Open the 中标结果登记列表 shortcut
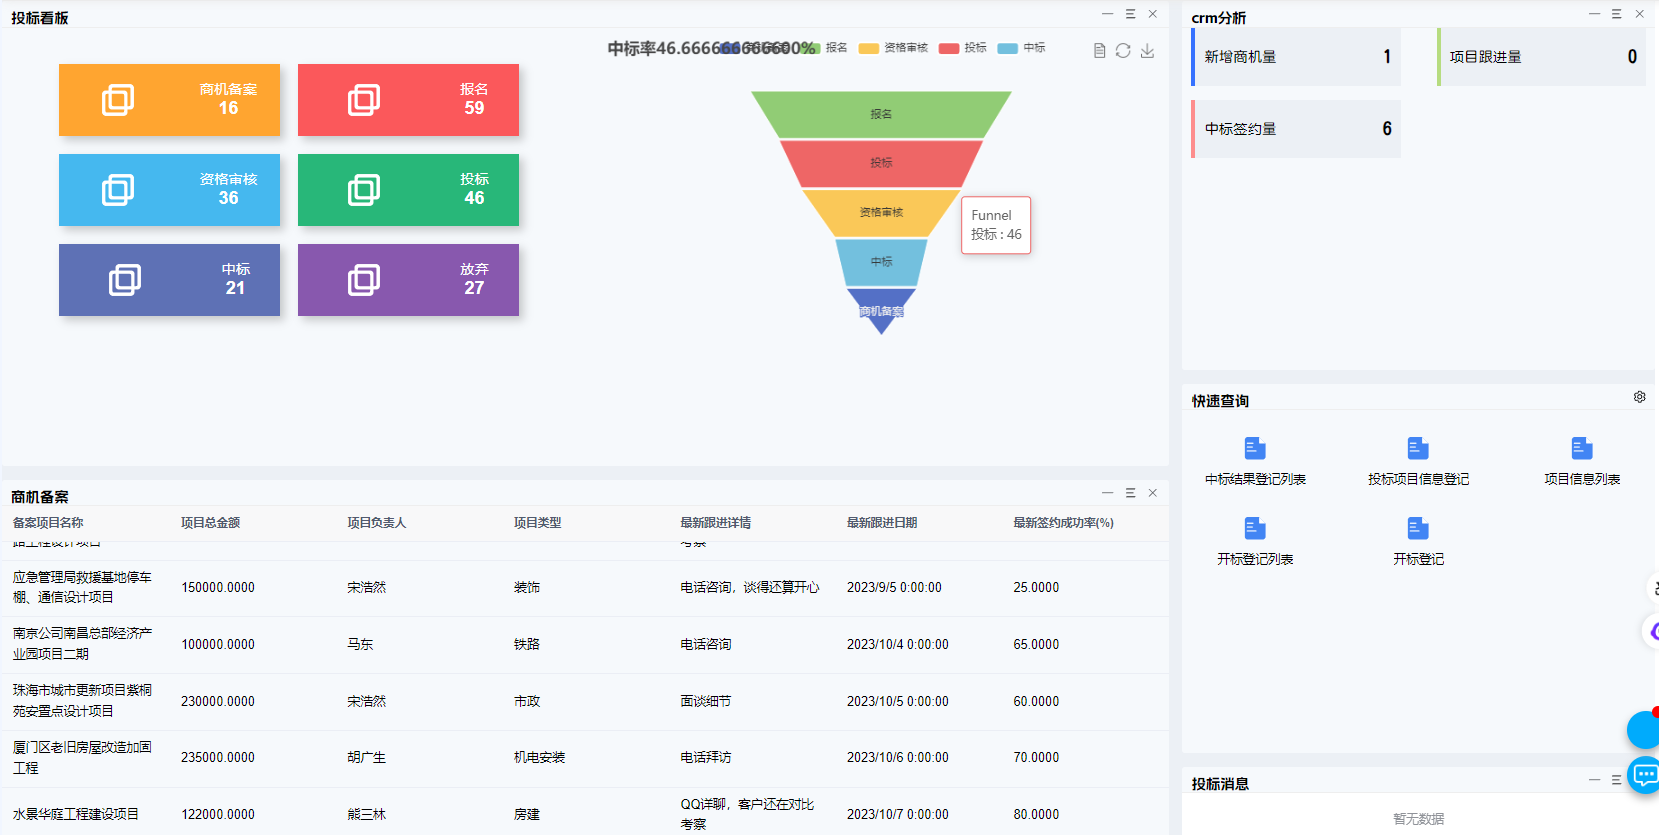This screenshot has height=835, width=1659. pyautogui.click(x=1255, y=461)
